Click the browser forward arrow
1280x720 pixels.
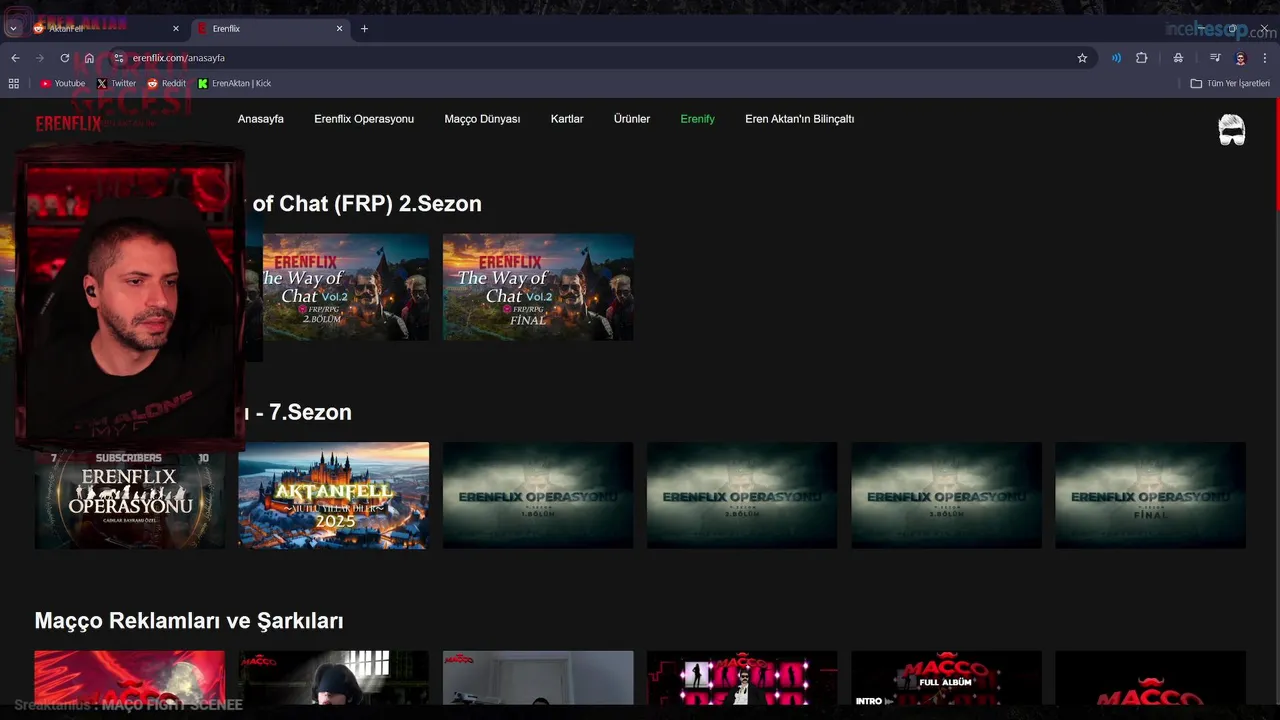coord(40,58)
